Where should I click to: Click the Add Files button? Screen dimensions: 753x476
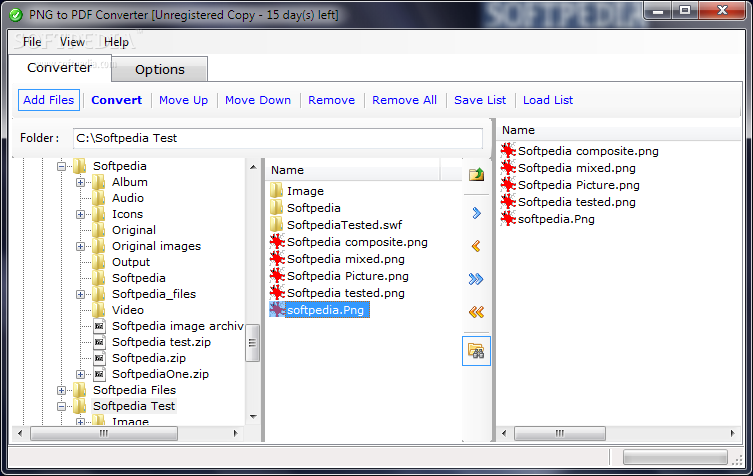[49, 100]
